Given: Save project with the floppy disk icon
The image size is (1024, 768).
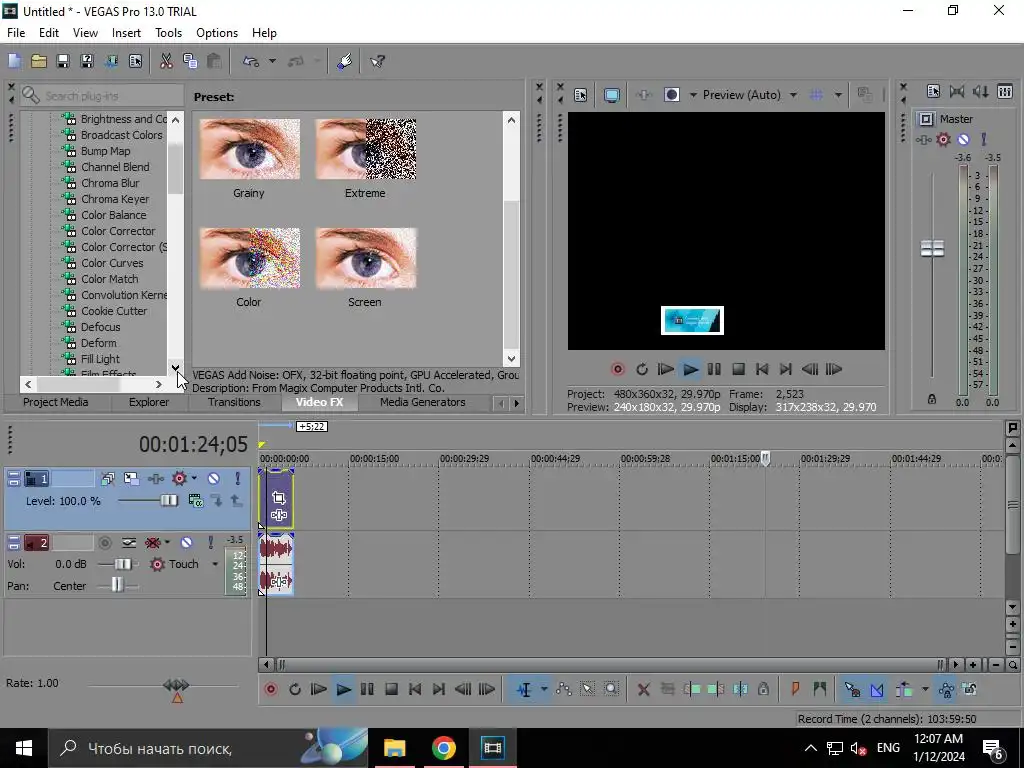Looking at the screenshot, I should 63,61.
